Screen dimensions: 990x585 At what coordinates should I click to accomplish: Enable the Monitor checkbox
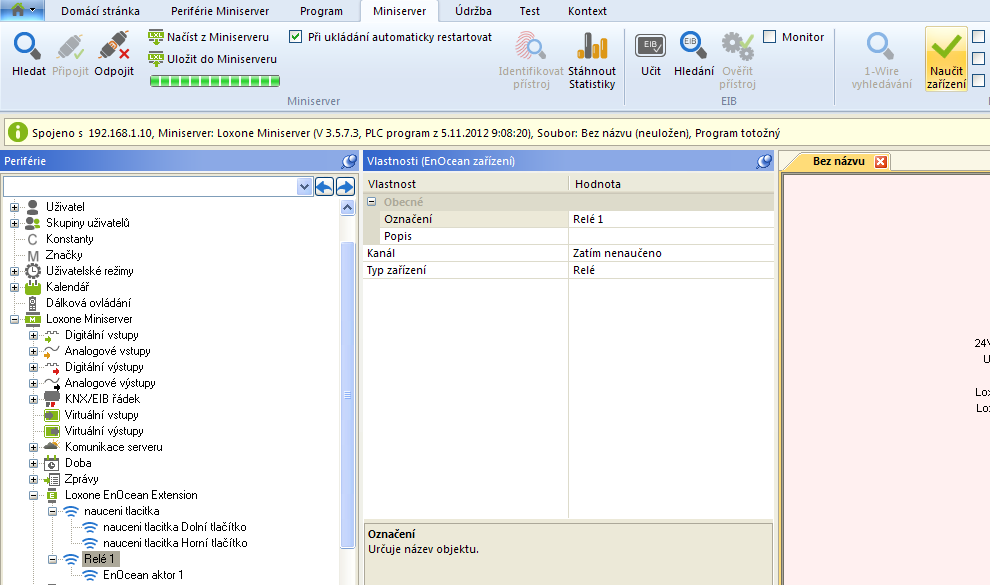[770, 37]
